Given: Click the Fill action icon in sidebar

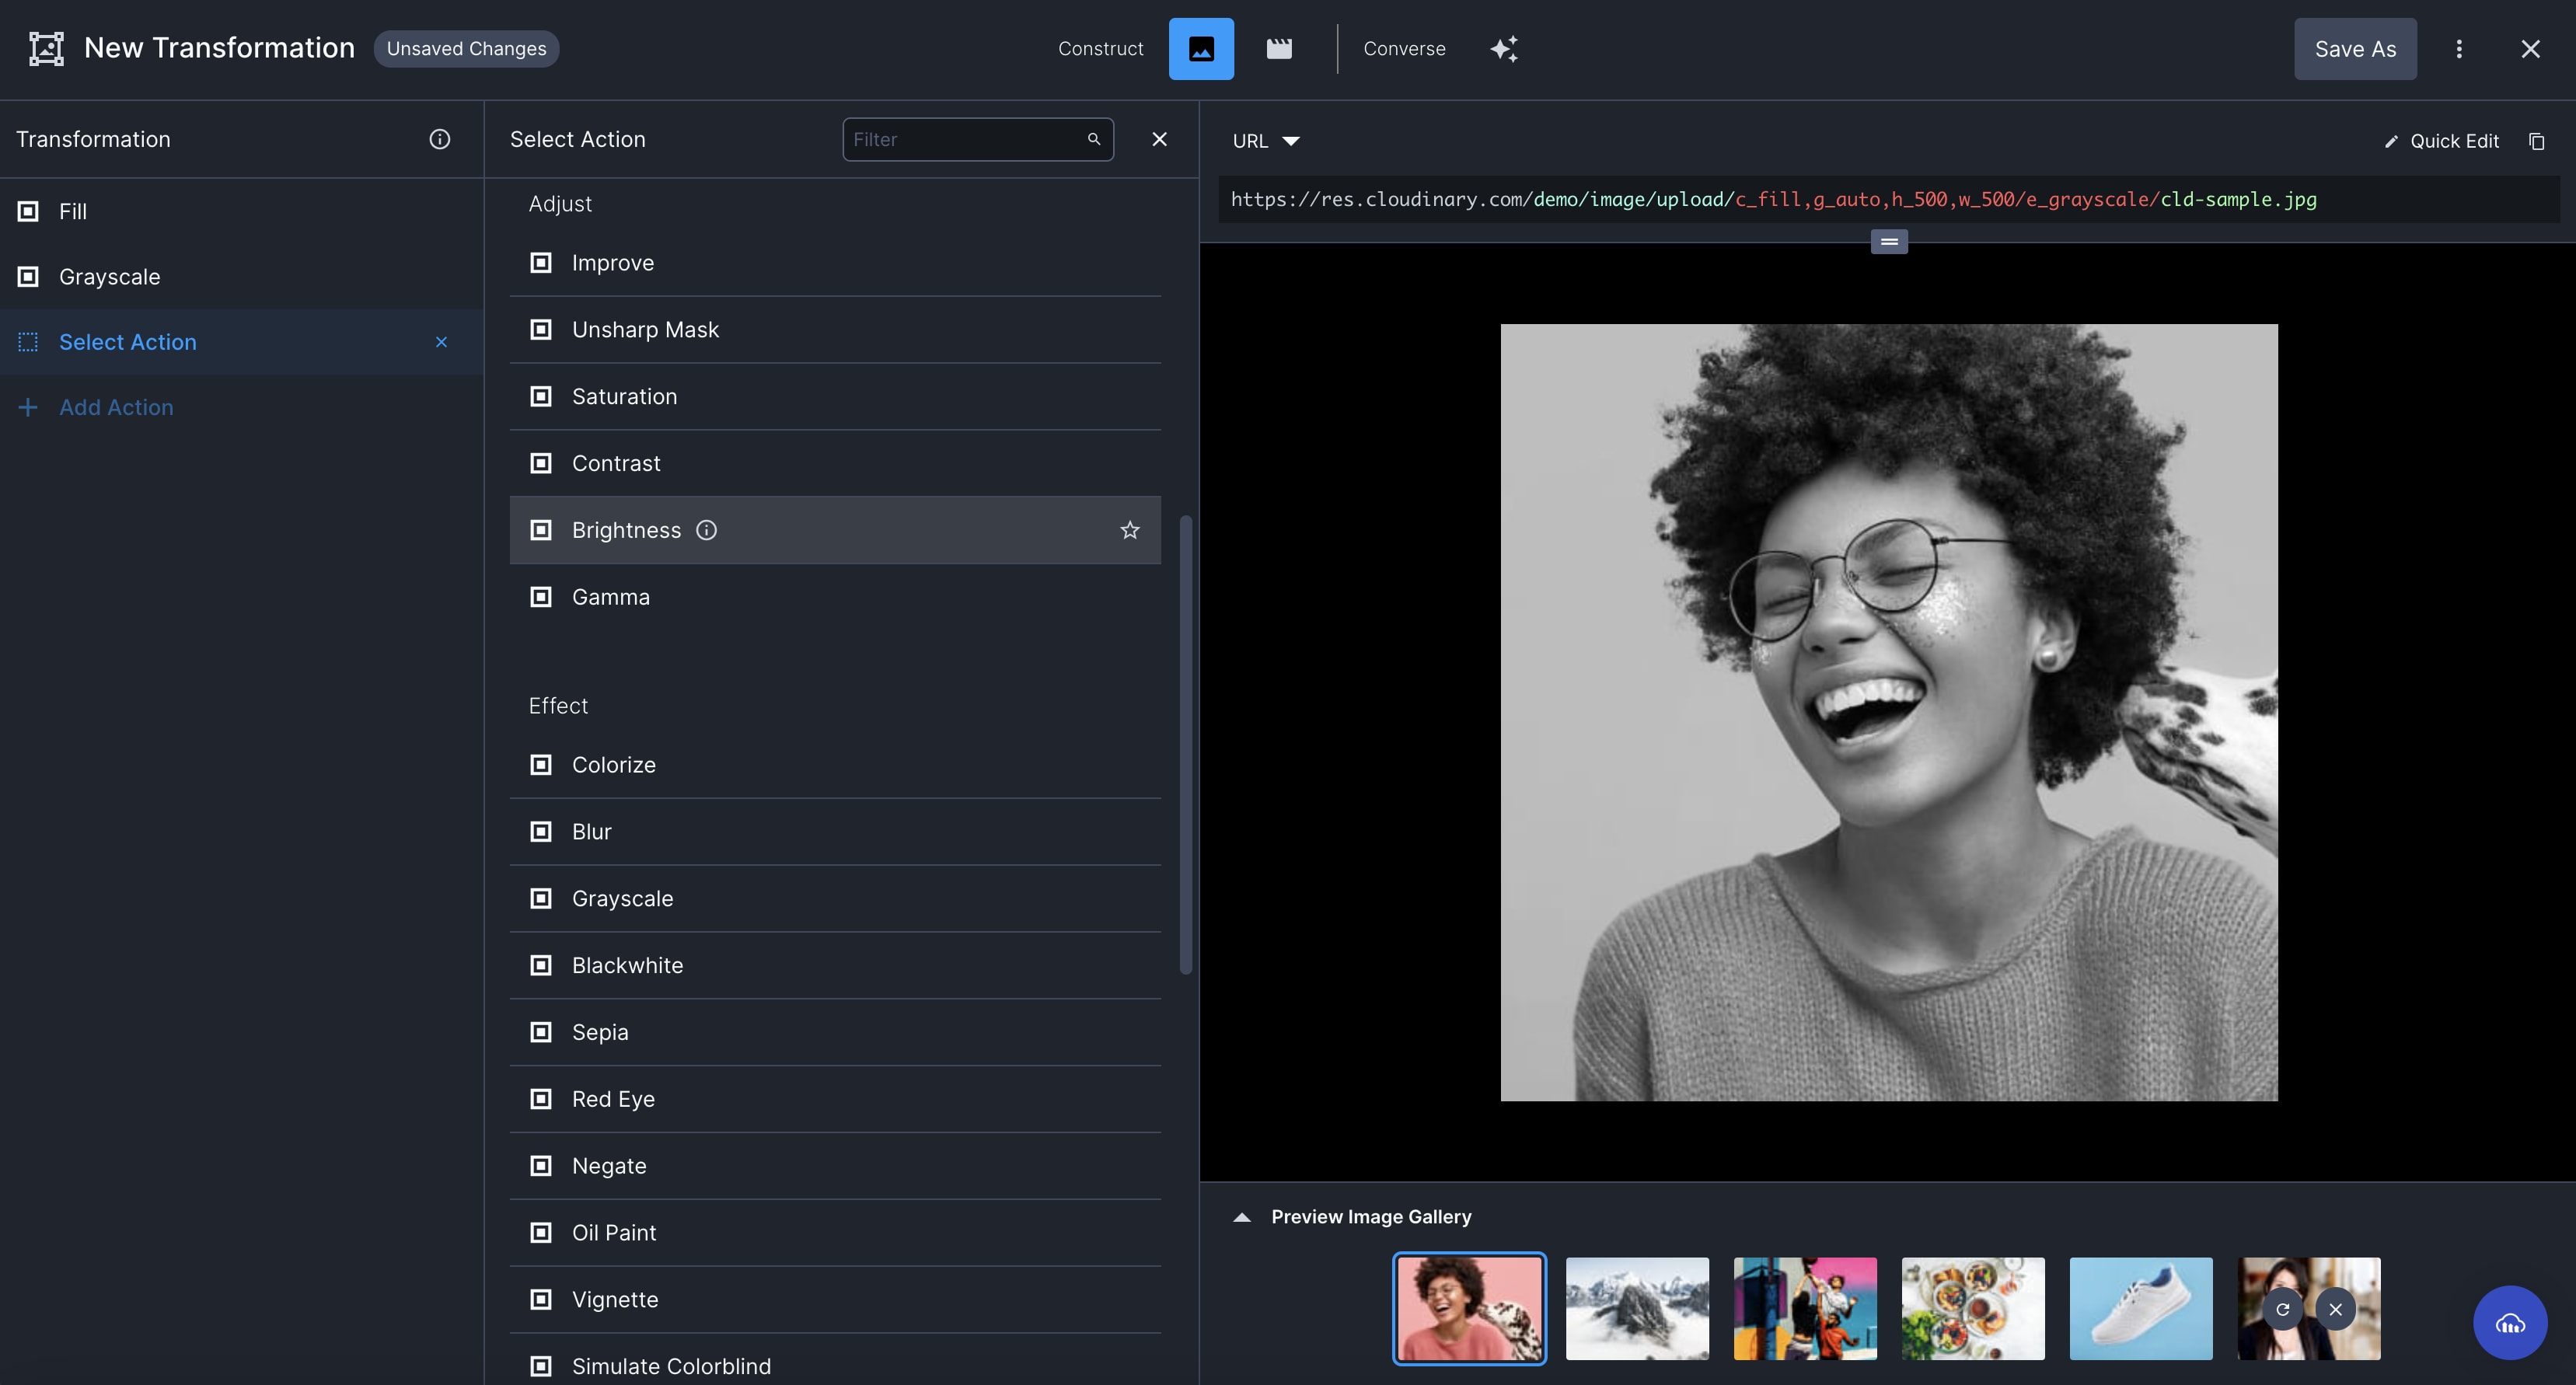Looking at the screenshot, I should (x=27, y=210).
